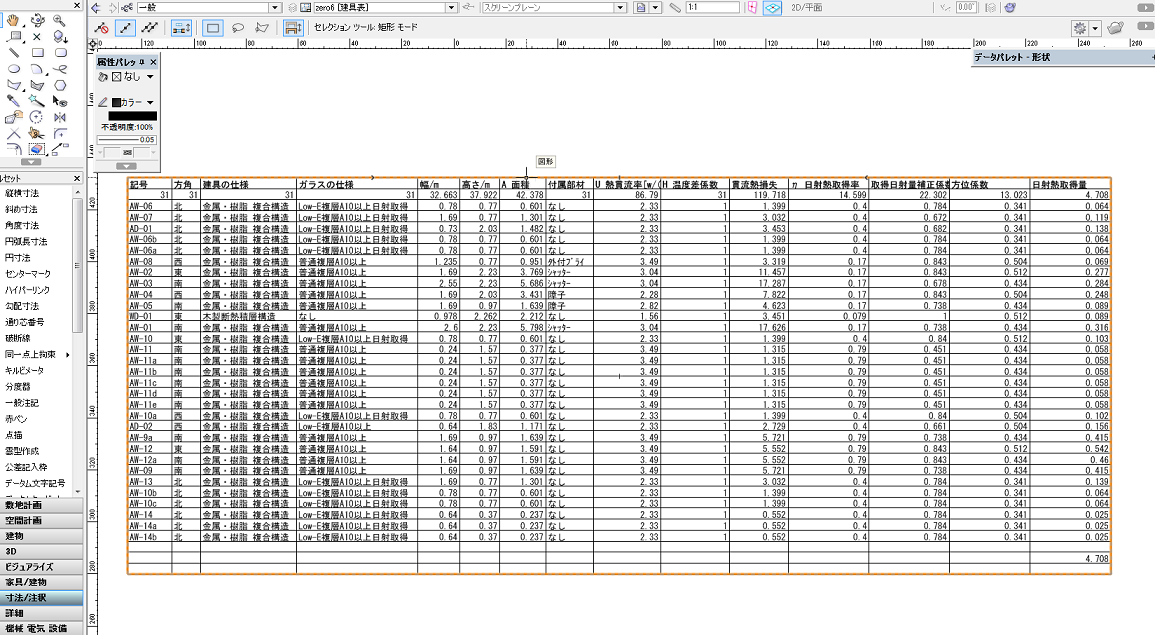This screenshot has width=1155, height=635.
Task: Select the Zoom magnifier tool
Action: (x=60, y=20)
